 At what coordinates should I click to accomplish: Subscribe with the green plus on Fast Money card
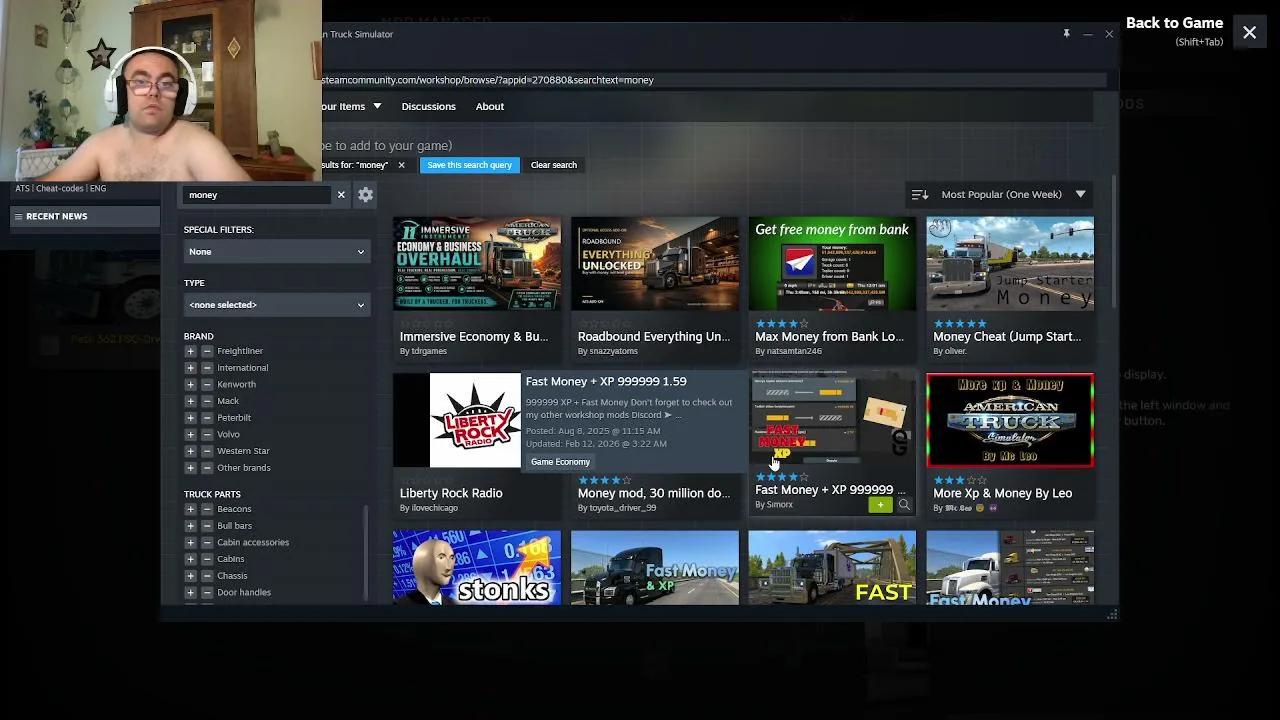[x=880, y=505]
